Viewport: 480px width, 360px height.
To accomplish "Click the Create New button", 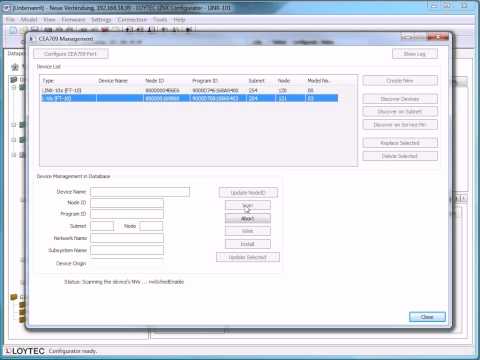I will (400, 81).
